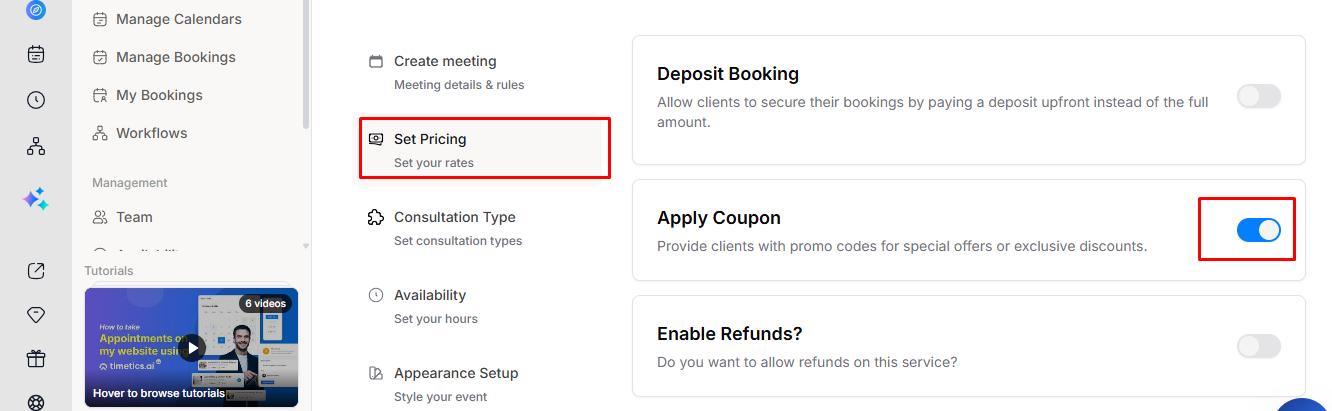Click the compass icon in left rail
The width and height of the screenshot is (1332, 411).
(x=36, y=10)
